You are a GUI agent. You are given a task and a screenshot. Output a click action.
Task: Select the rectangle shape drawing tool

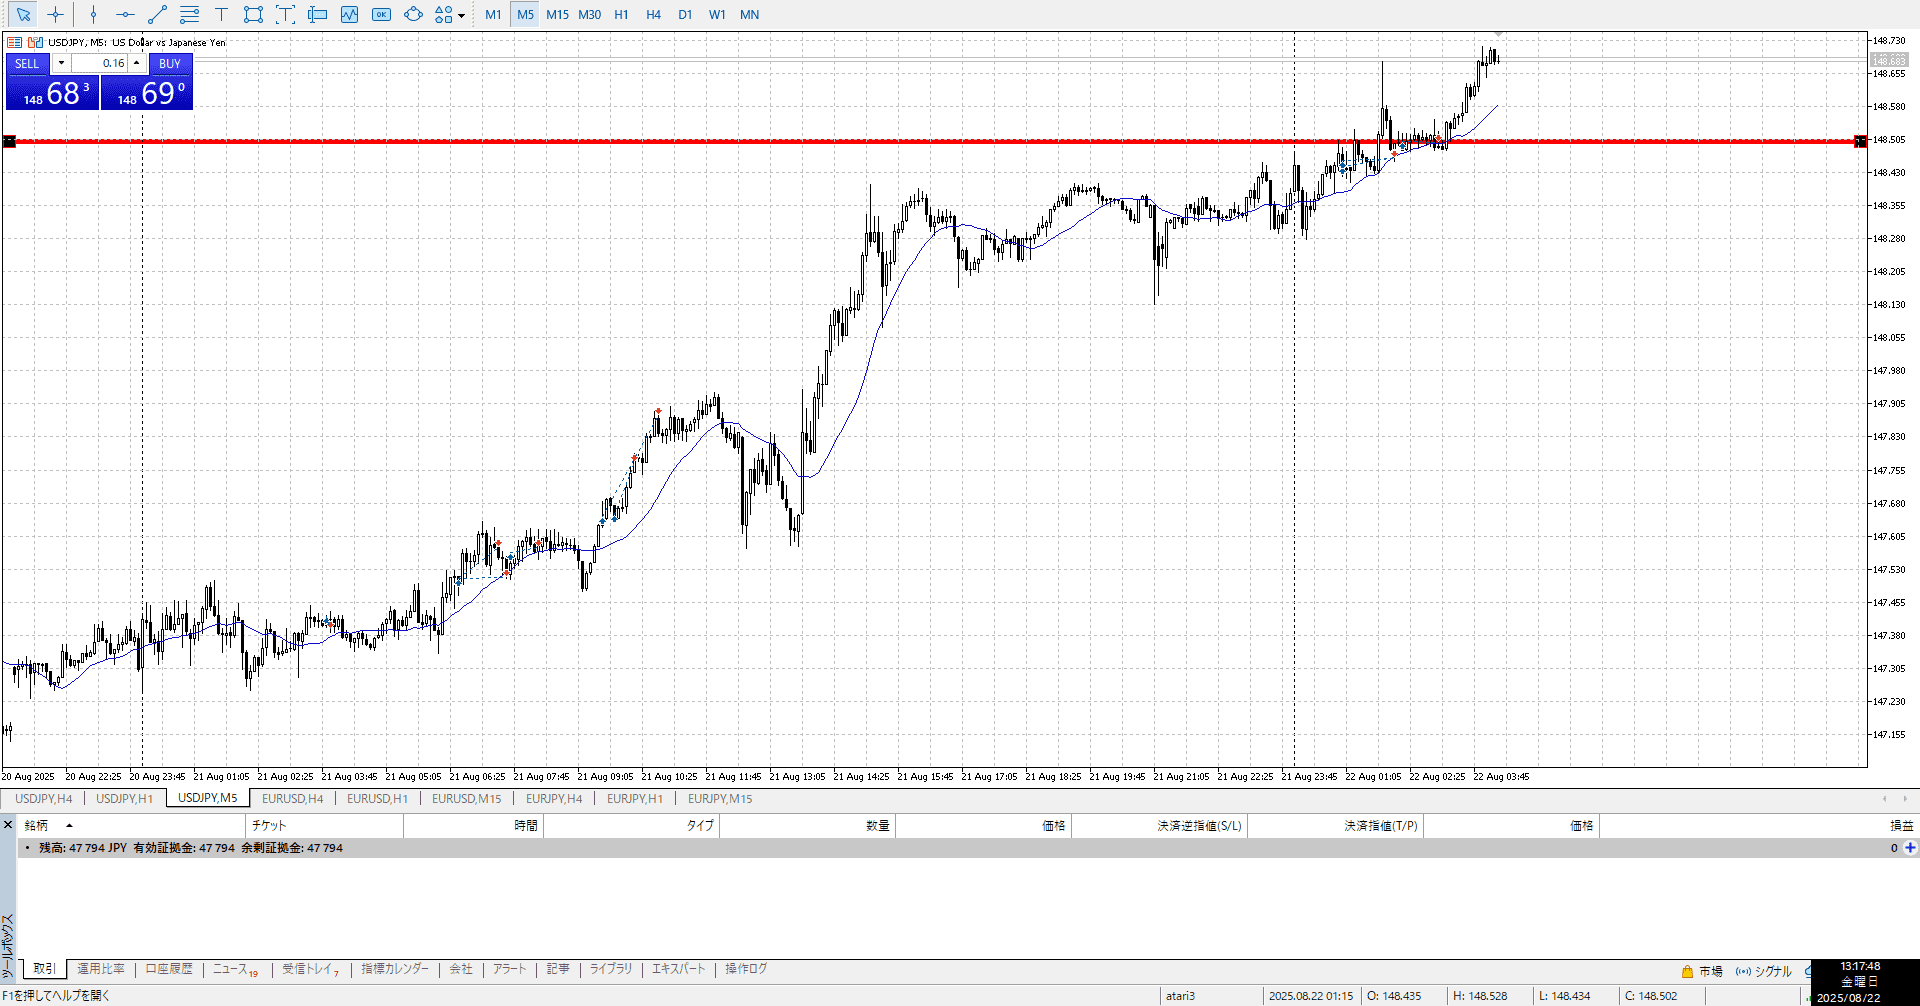coord(253,15)
